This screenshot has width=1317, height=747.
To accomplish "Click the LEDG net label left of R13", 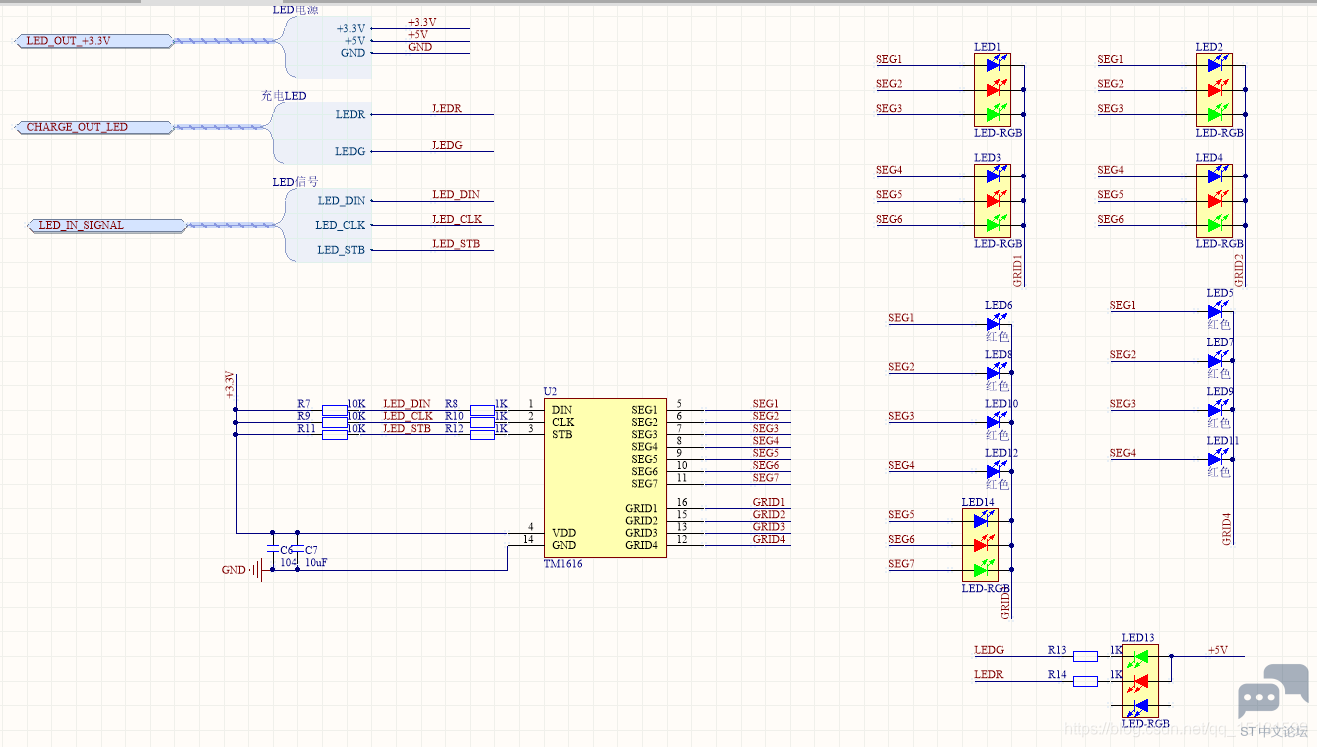I will click(989, 650).
